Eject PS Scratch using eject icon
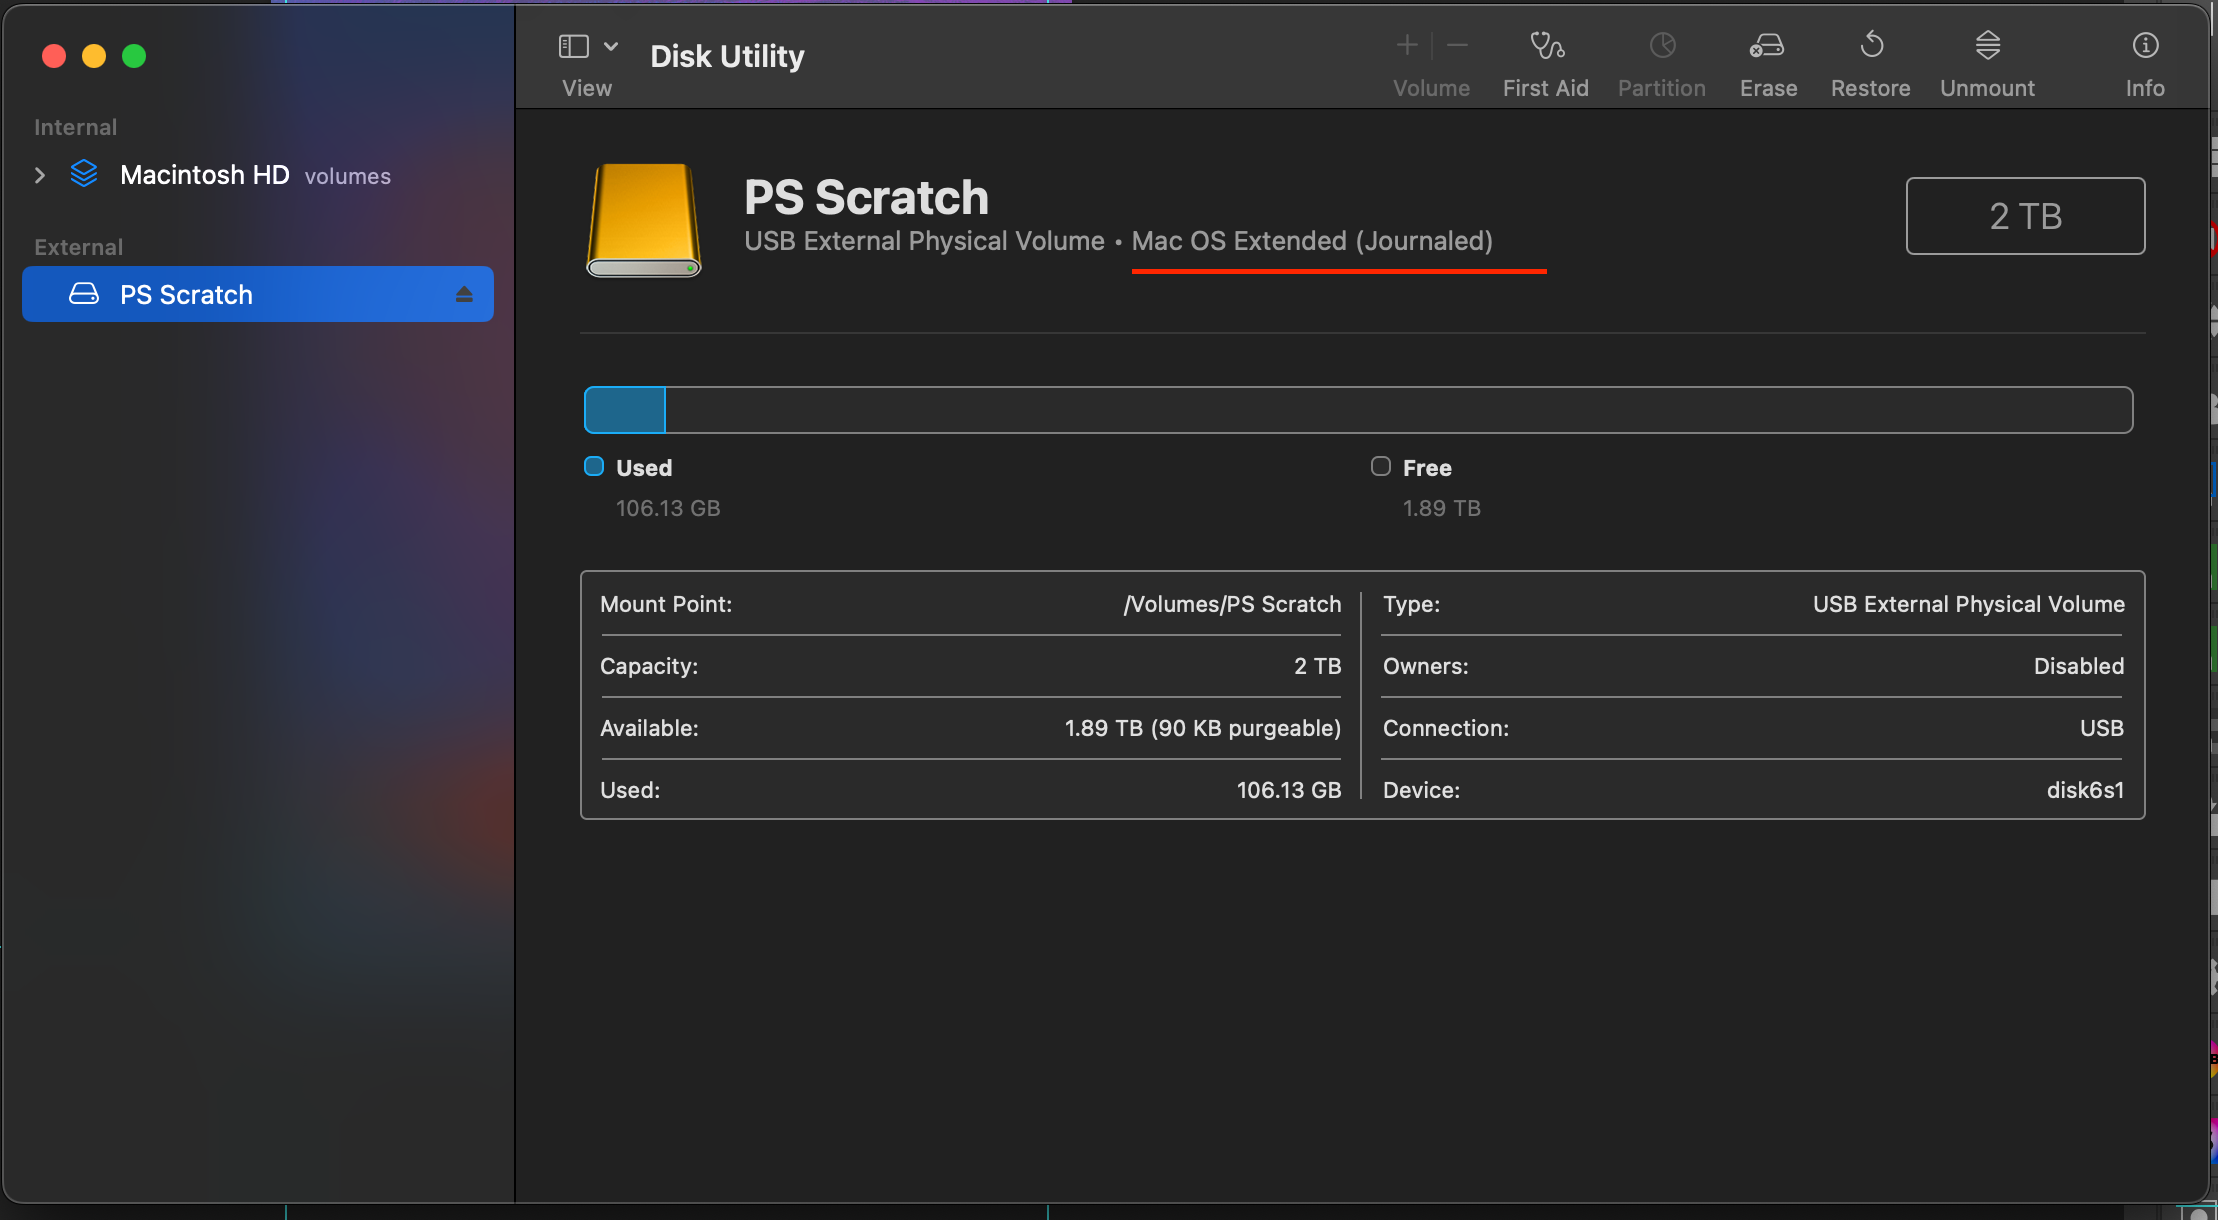2218x1220 pixels. coord(463,294)
